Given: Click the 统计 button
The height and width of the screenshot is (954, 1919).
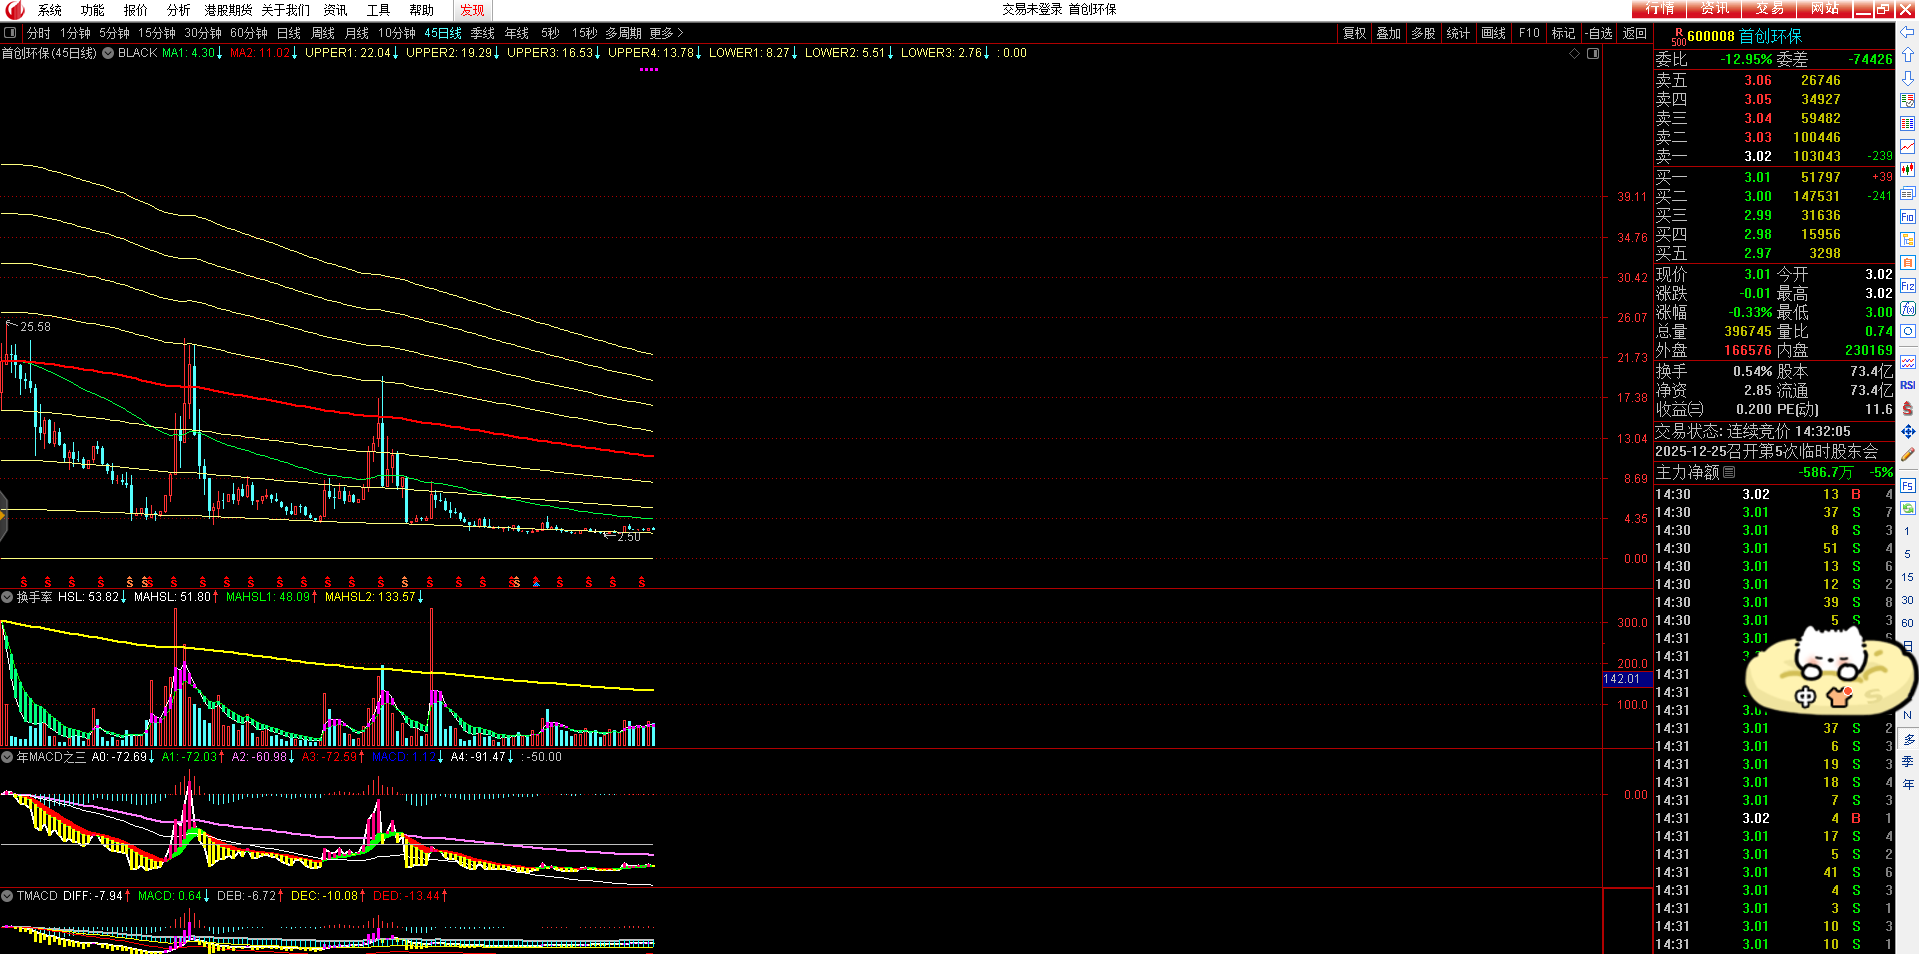Looking at the screenshot, I should (1458, 33).
